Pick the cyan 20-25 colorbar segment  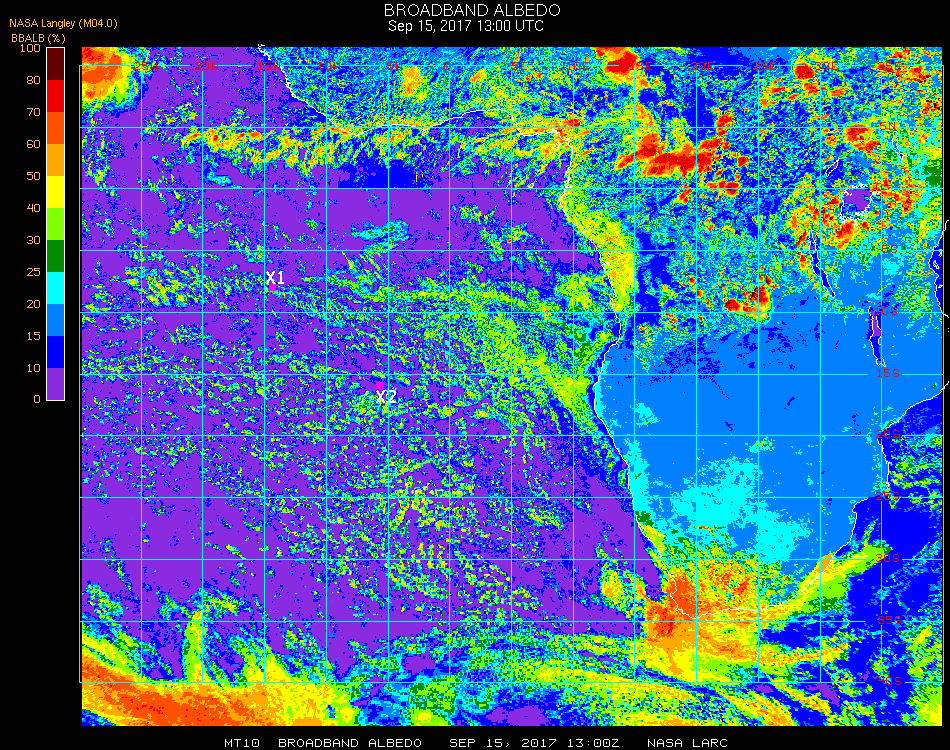point(55,288)
